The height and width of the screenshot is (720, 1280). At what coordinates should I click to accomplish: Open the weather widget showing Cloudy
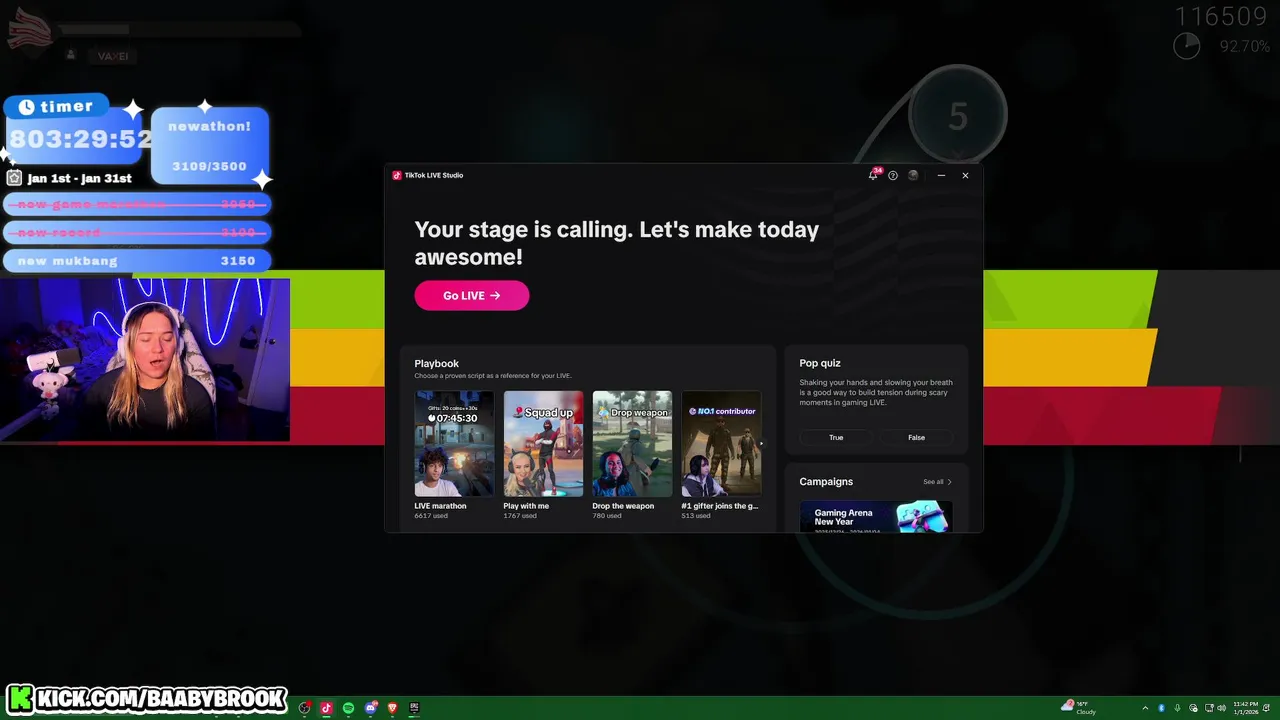click(x=1079, y=708)
